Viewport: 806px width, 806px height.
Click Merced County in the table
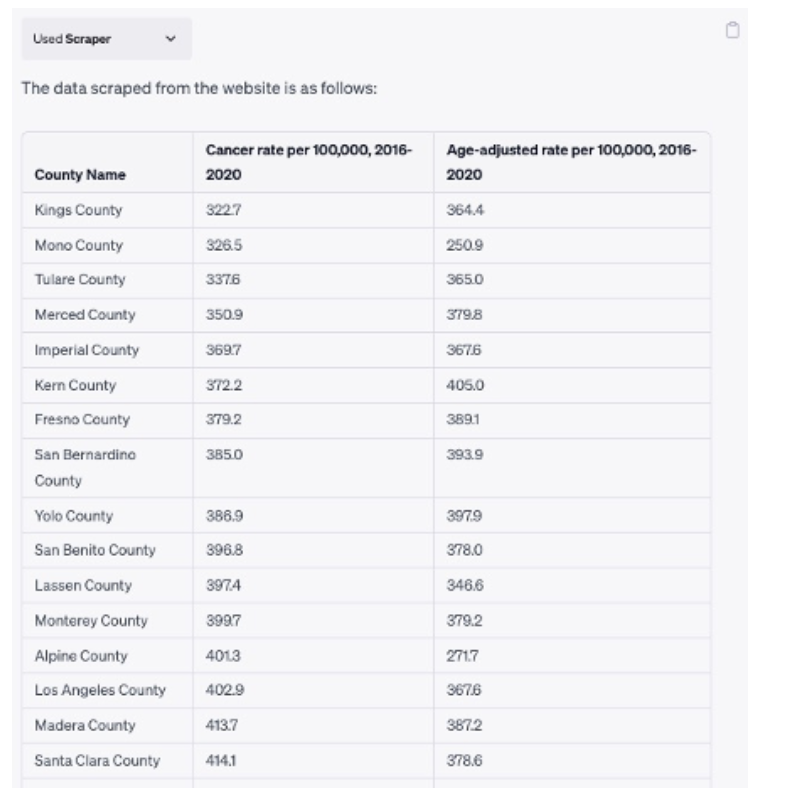point(84,315)
